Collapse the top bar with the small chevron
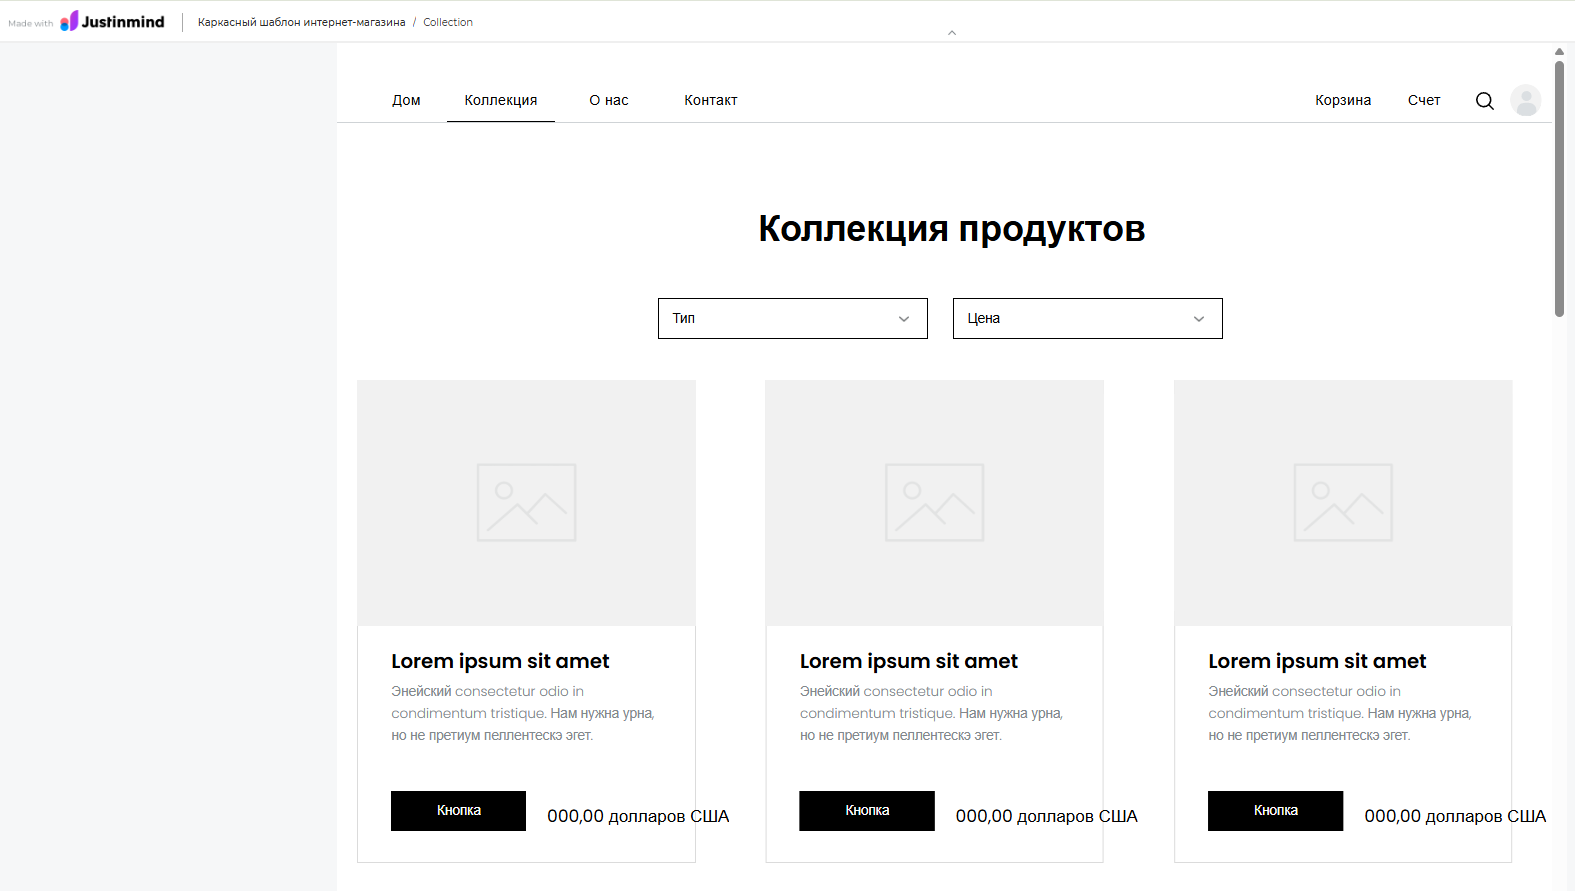 click(952, 33)
